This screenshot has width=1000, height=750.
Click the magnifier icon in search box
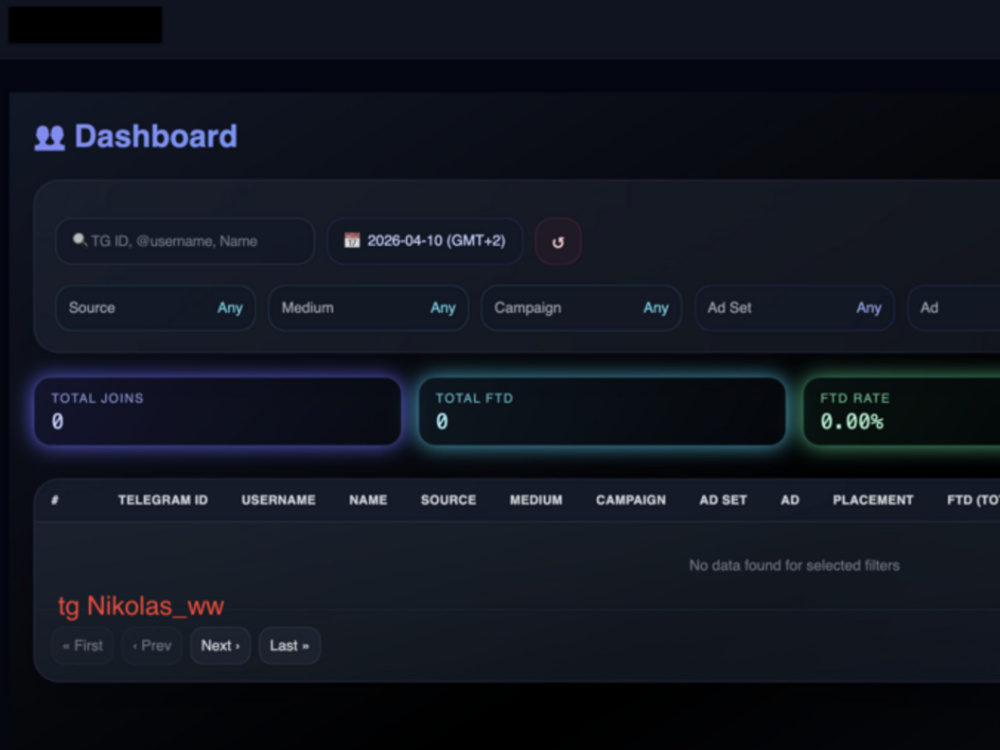pos(79,240)
